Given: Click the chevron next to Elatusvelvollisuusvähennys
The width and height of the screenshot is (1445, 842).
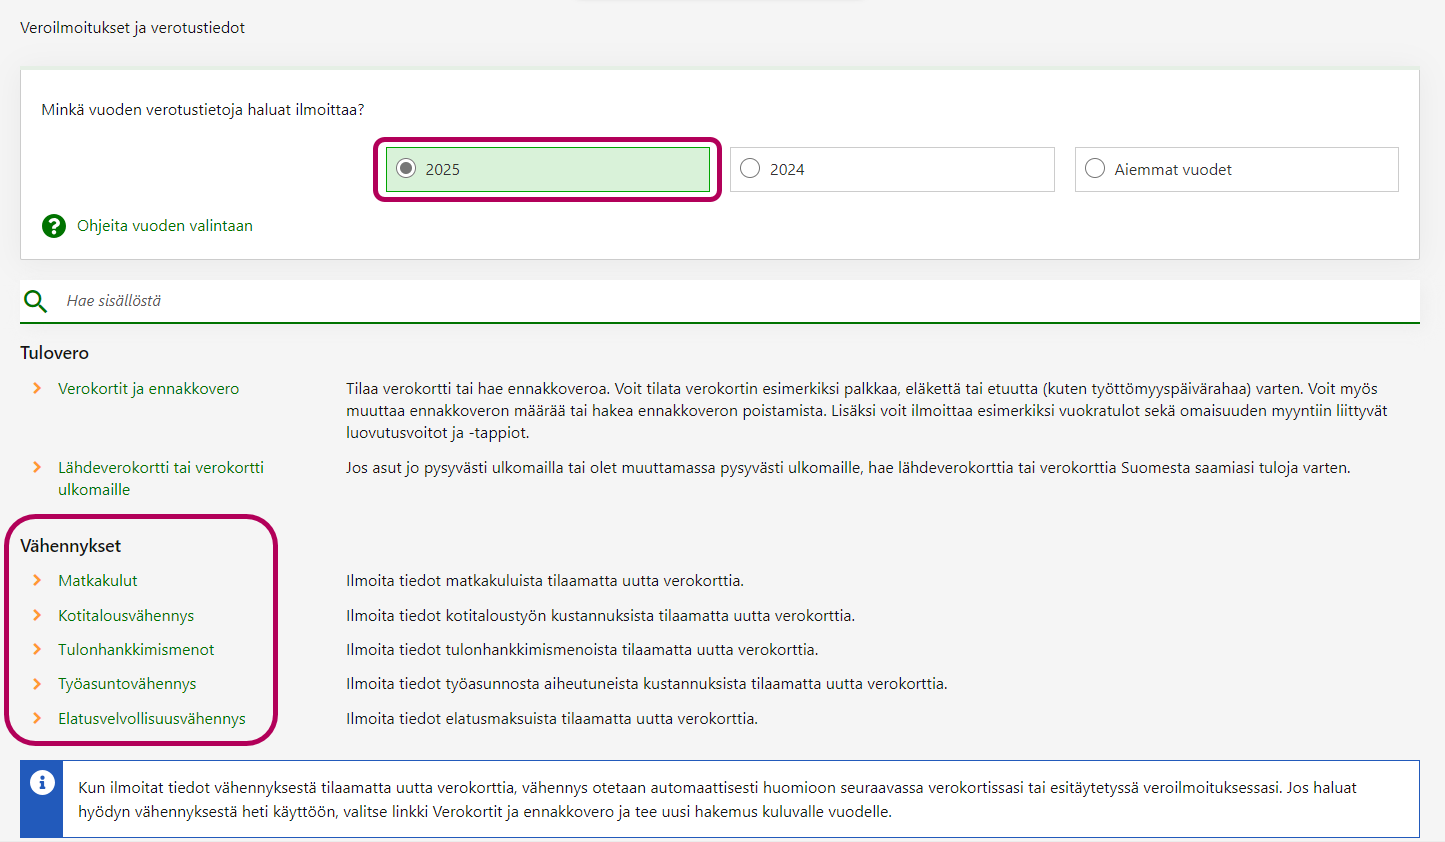Looking at the screenshot, I should coord(37,718).
